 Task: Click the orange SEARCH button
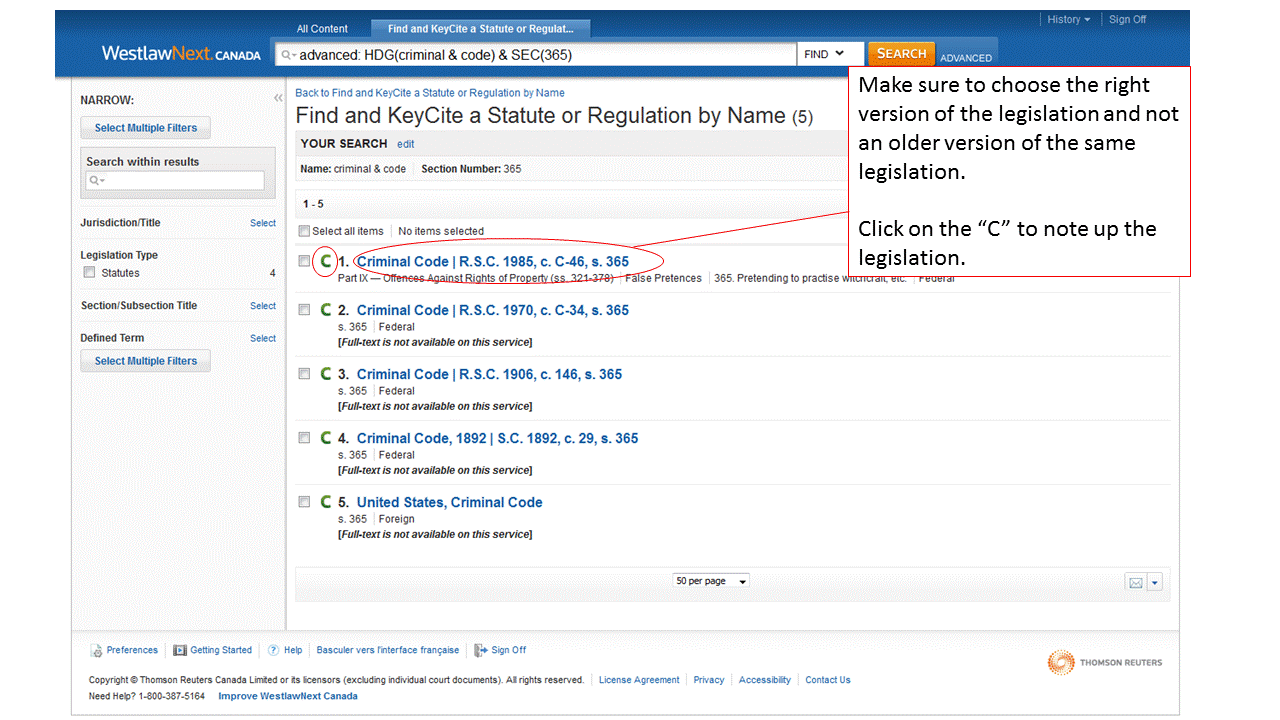[x=901, y=54]
